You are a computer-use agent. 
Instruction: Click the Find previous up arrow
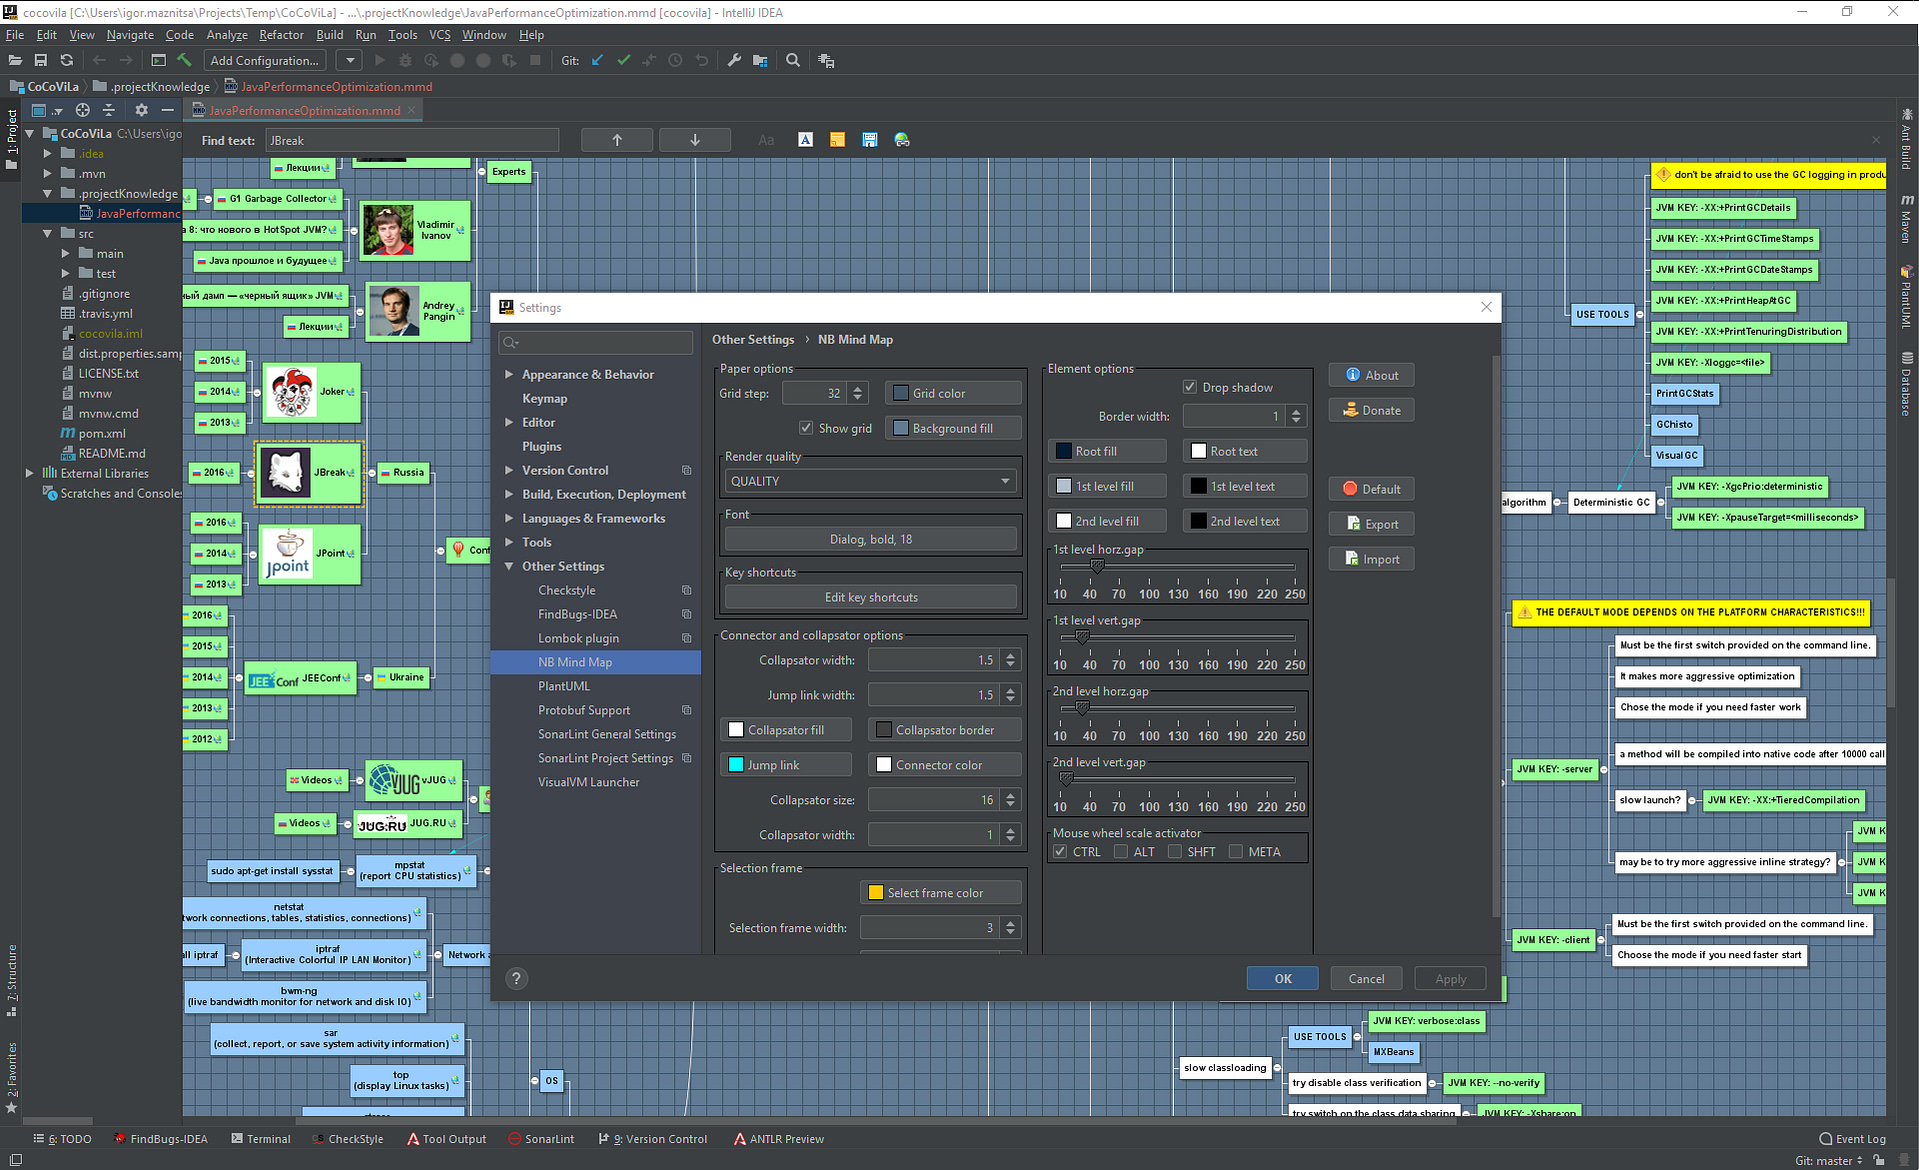617,140
